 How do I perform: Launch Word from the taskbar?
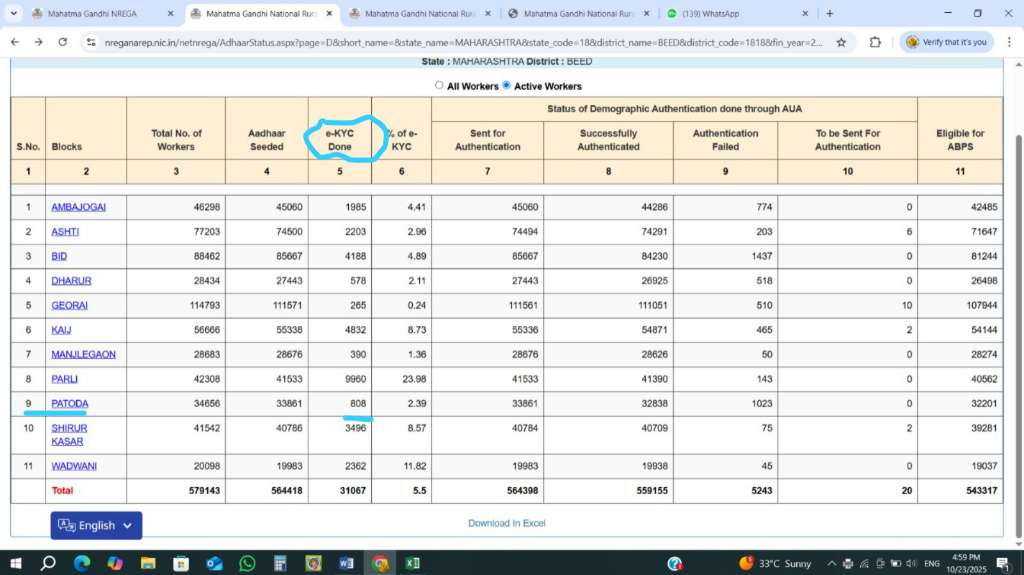point(346,563)
